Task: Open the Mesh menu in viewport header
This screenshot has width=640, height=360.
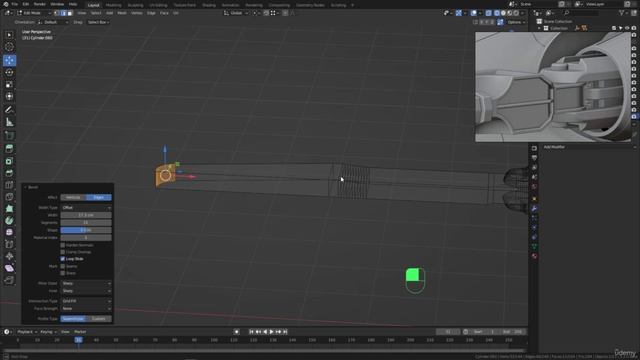Action: point(122,13)
